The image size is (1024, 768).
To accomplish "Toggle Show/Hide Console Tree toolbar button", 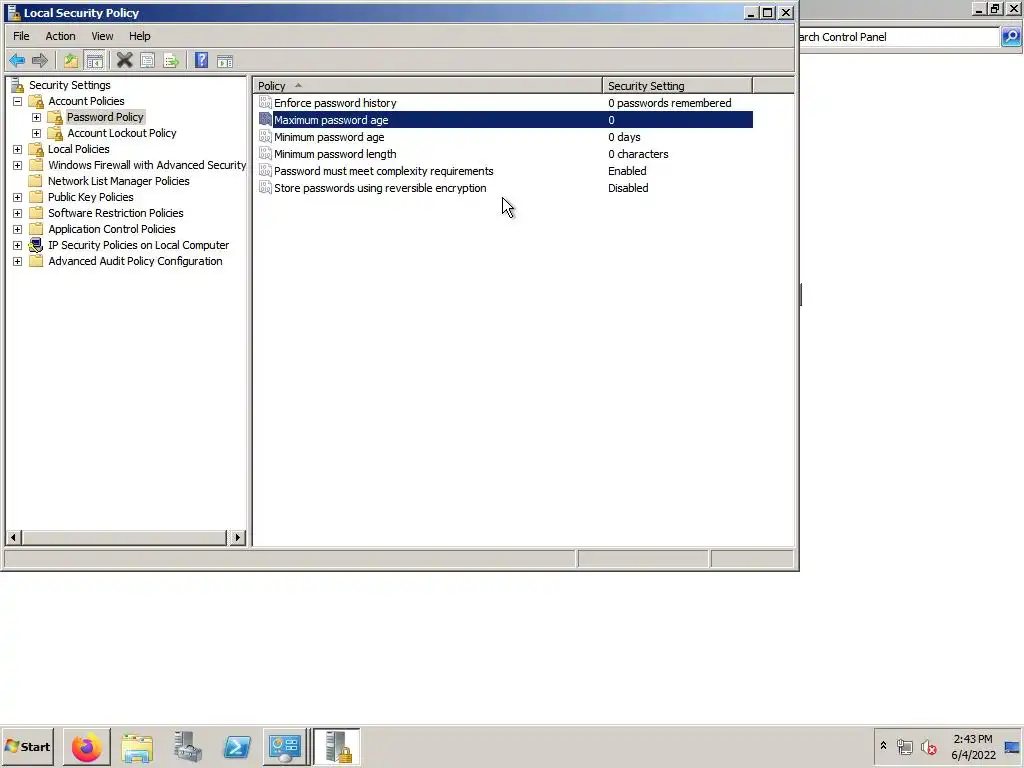I will (x=95, y=61).
